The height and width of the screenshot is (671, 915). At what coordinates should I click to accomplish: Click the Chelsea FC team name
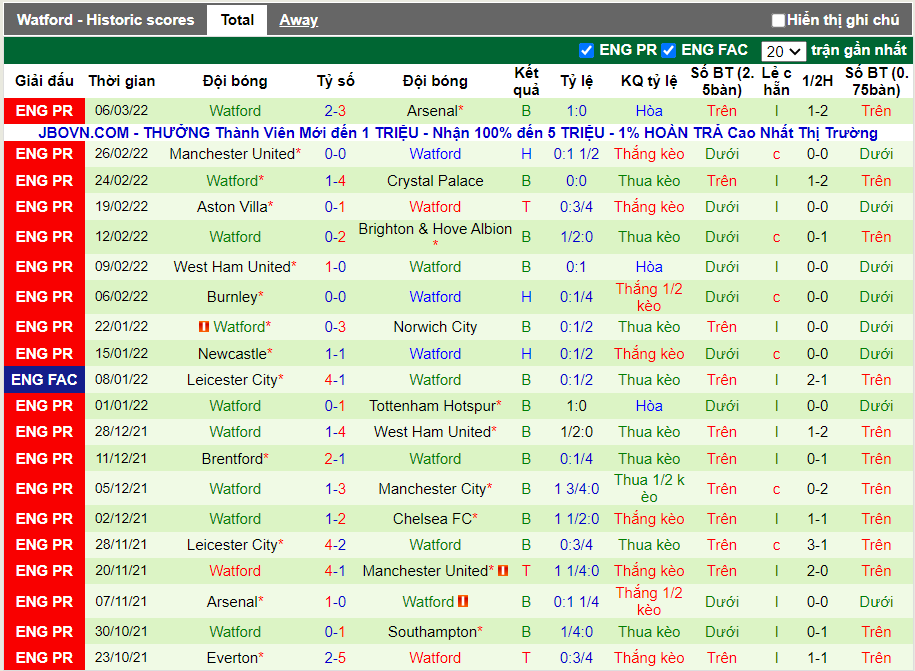tap(432, 519)
